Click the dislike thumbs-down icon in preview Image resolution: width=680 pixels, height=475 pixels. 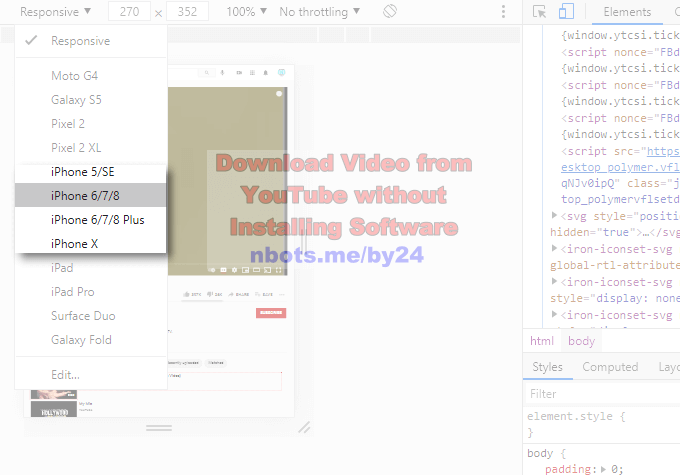click(x=209, y=294)
